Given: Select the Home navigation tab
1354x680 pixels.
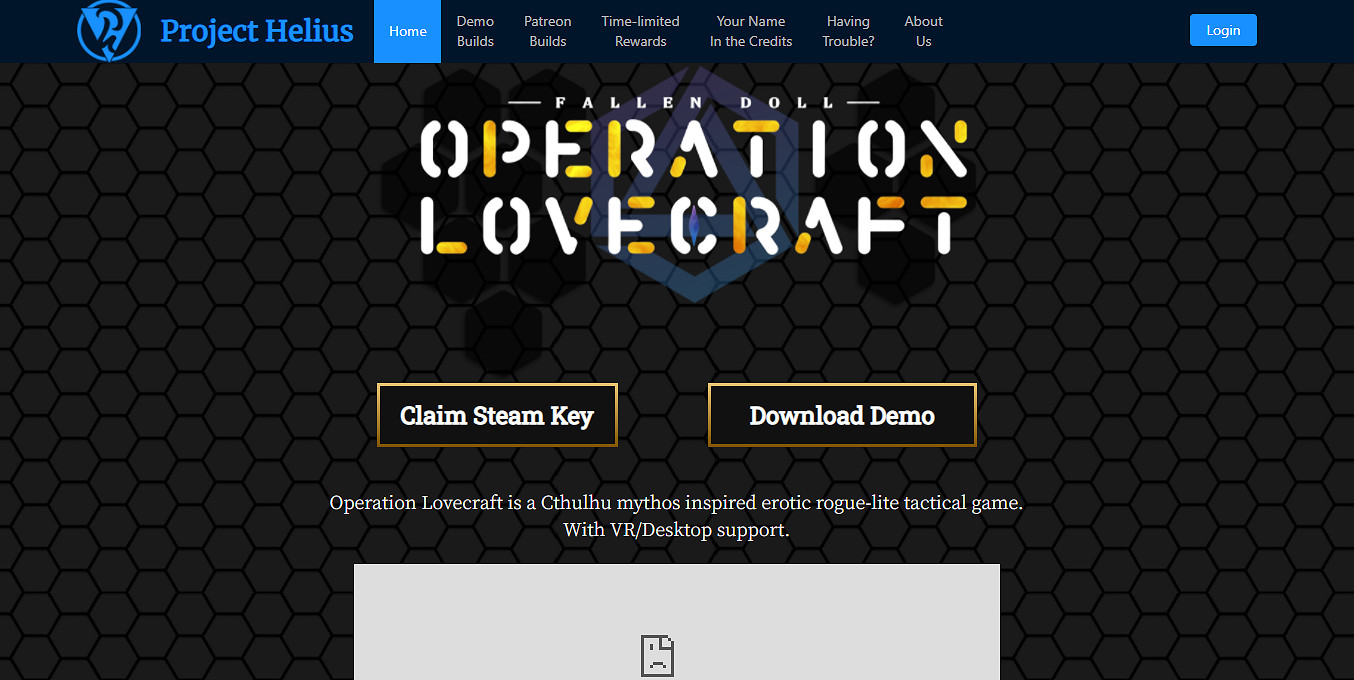Looking at the screenshot, I should (x=407, y=31).
